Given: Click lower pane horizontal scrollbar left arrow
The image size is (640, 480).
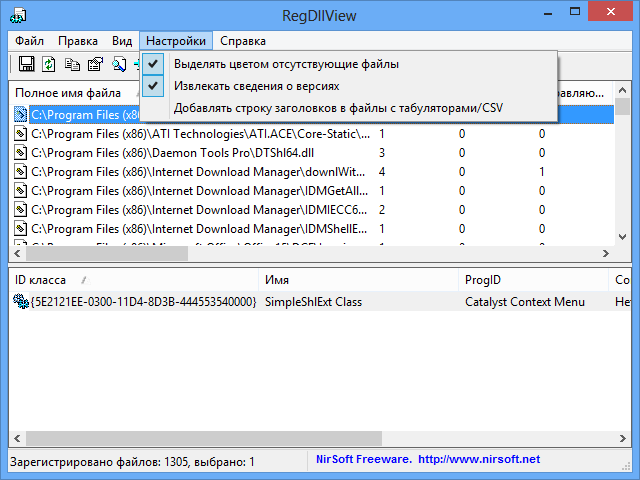Looking at the screenshot, I should pyautogui.click(x=17, y=438).
